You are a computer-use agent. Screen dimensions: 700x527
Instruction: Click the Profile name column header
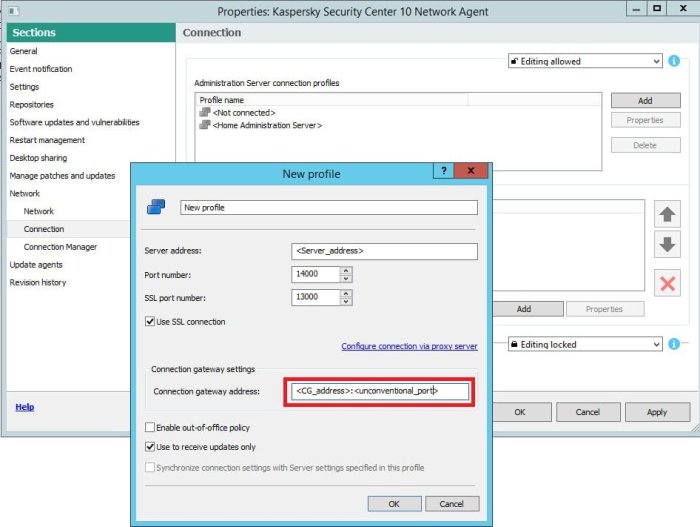coord(331,100)
